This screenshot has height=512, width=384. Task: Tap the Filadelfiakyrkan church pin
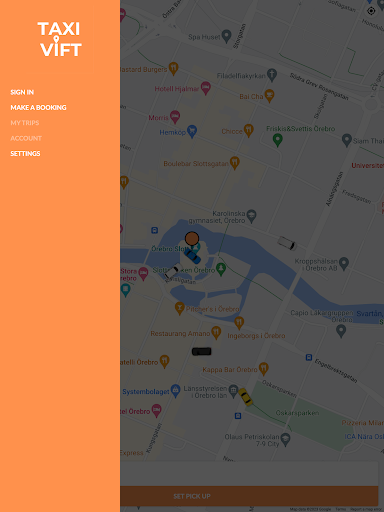click(x=272, y=75)
